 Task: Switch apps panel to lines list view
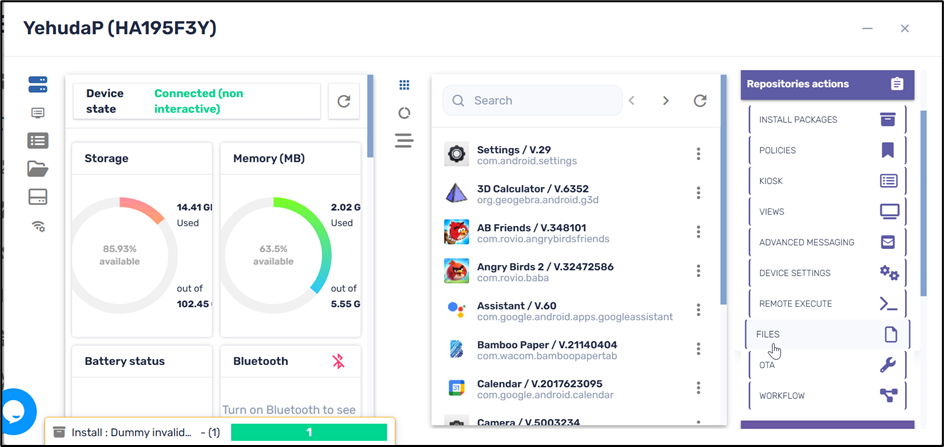[x=405, y=141]
